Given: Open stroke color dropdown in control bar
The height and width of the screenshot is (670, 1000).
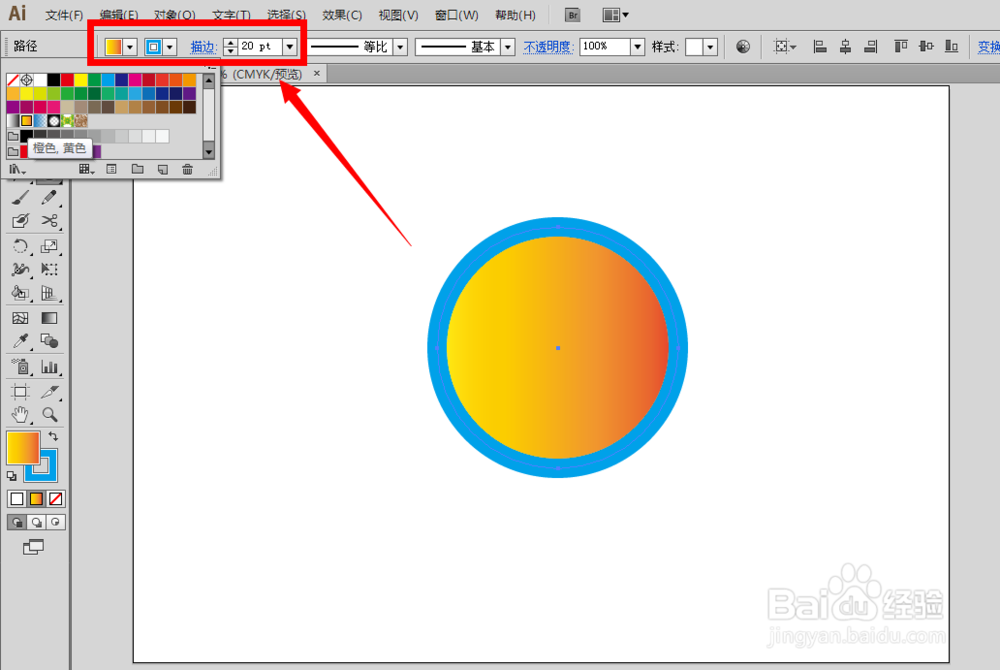Looking at the screenshot, I should pyautogui.click(x=170, y=47).
